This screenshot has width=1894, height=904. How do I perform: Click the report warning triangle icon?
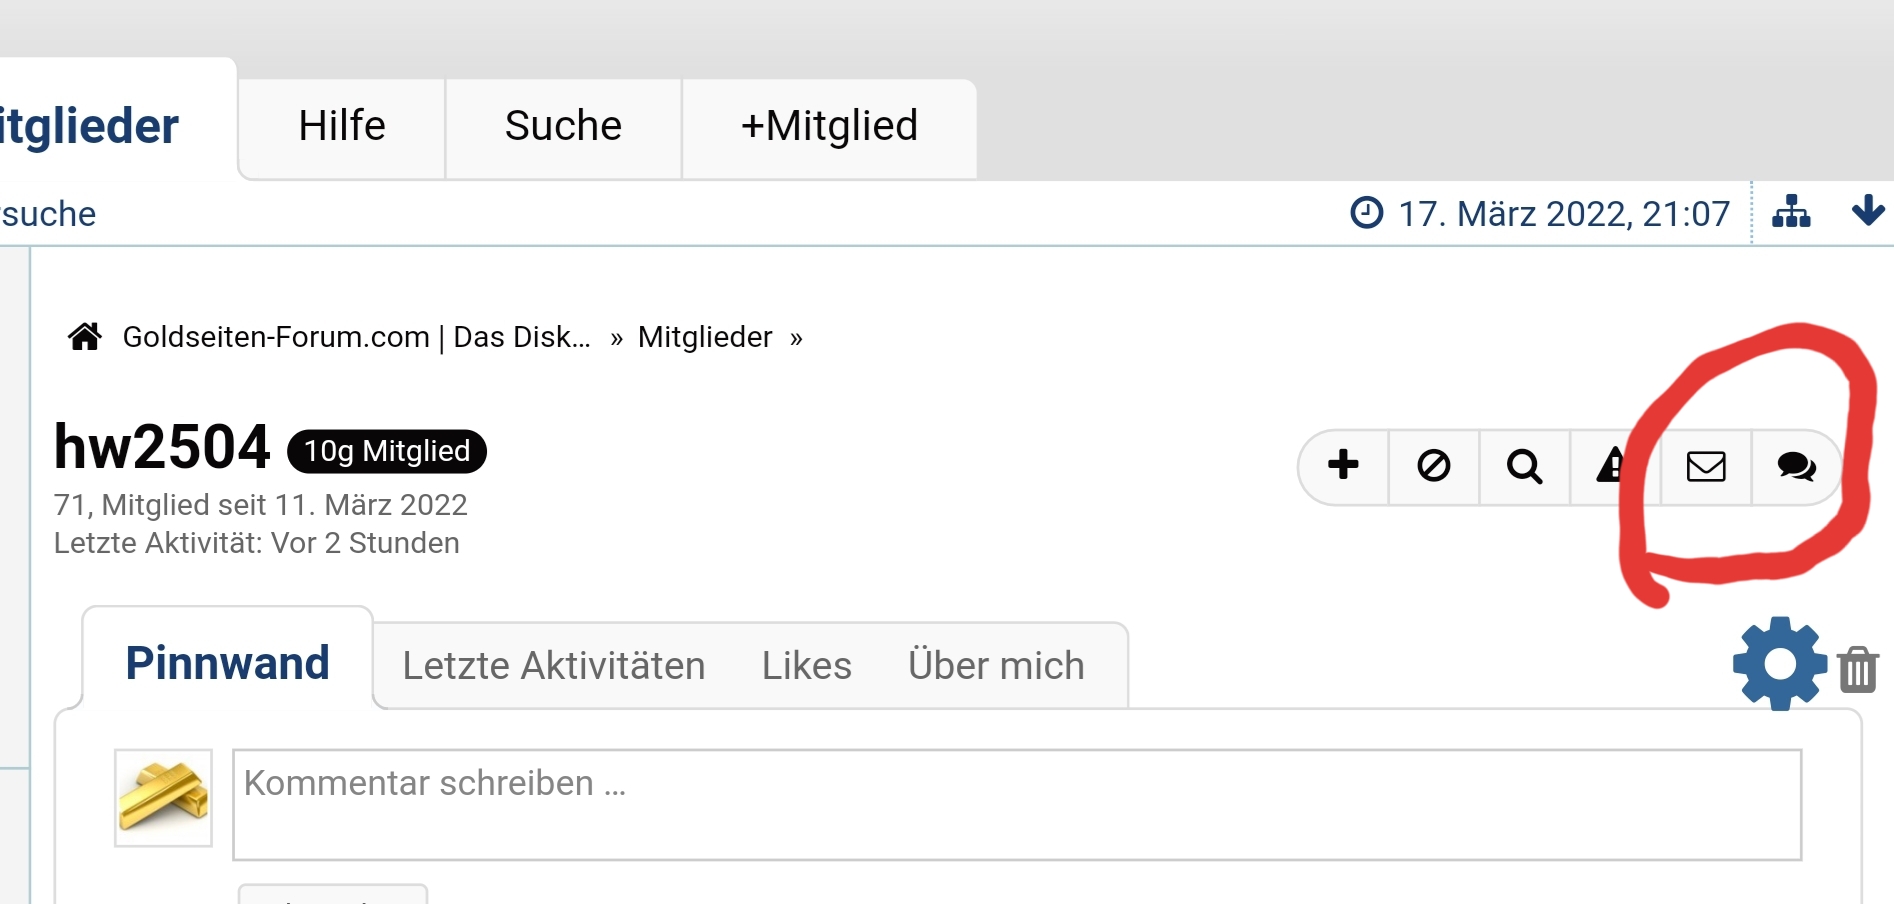point(1608,466)
